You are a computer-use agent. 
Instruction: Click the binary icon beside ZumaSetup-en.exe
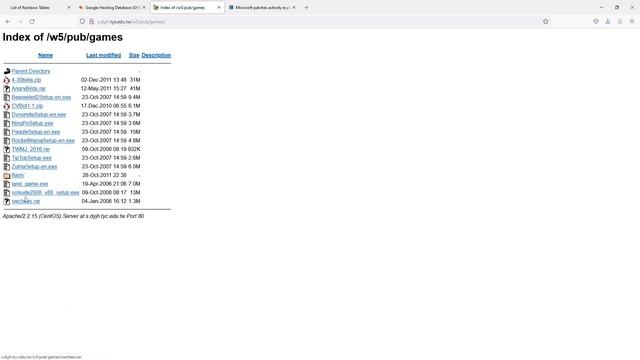click(x=7, y=167)
